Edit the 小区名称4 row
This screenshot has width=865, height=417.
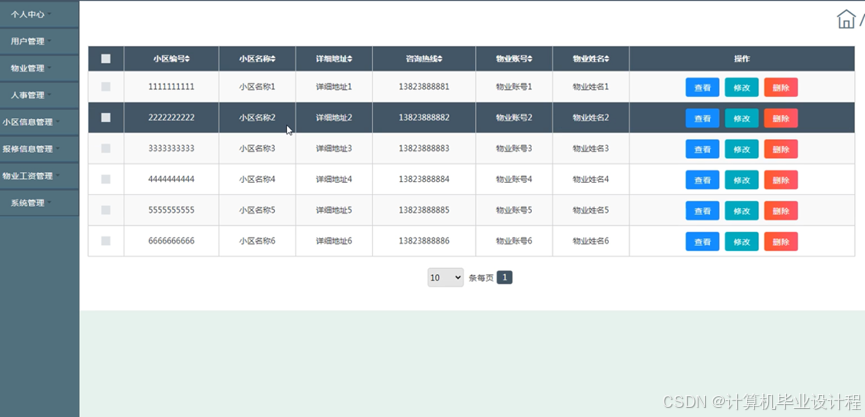pos(741,180)
